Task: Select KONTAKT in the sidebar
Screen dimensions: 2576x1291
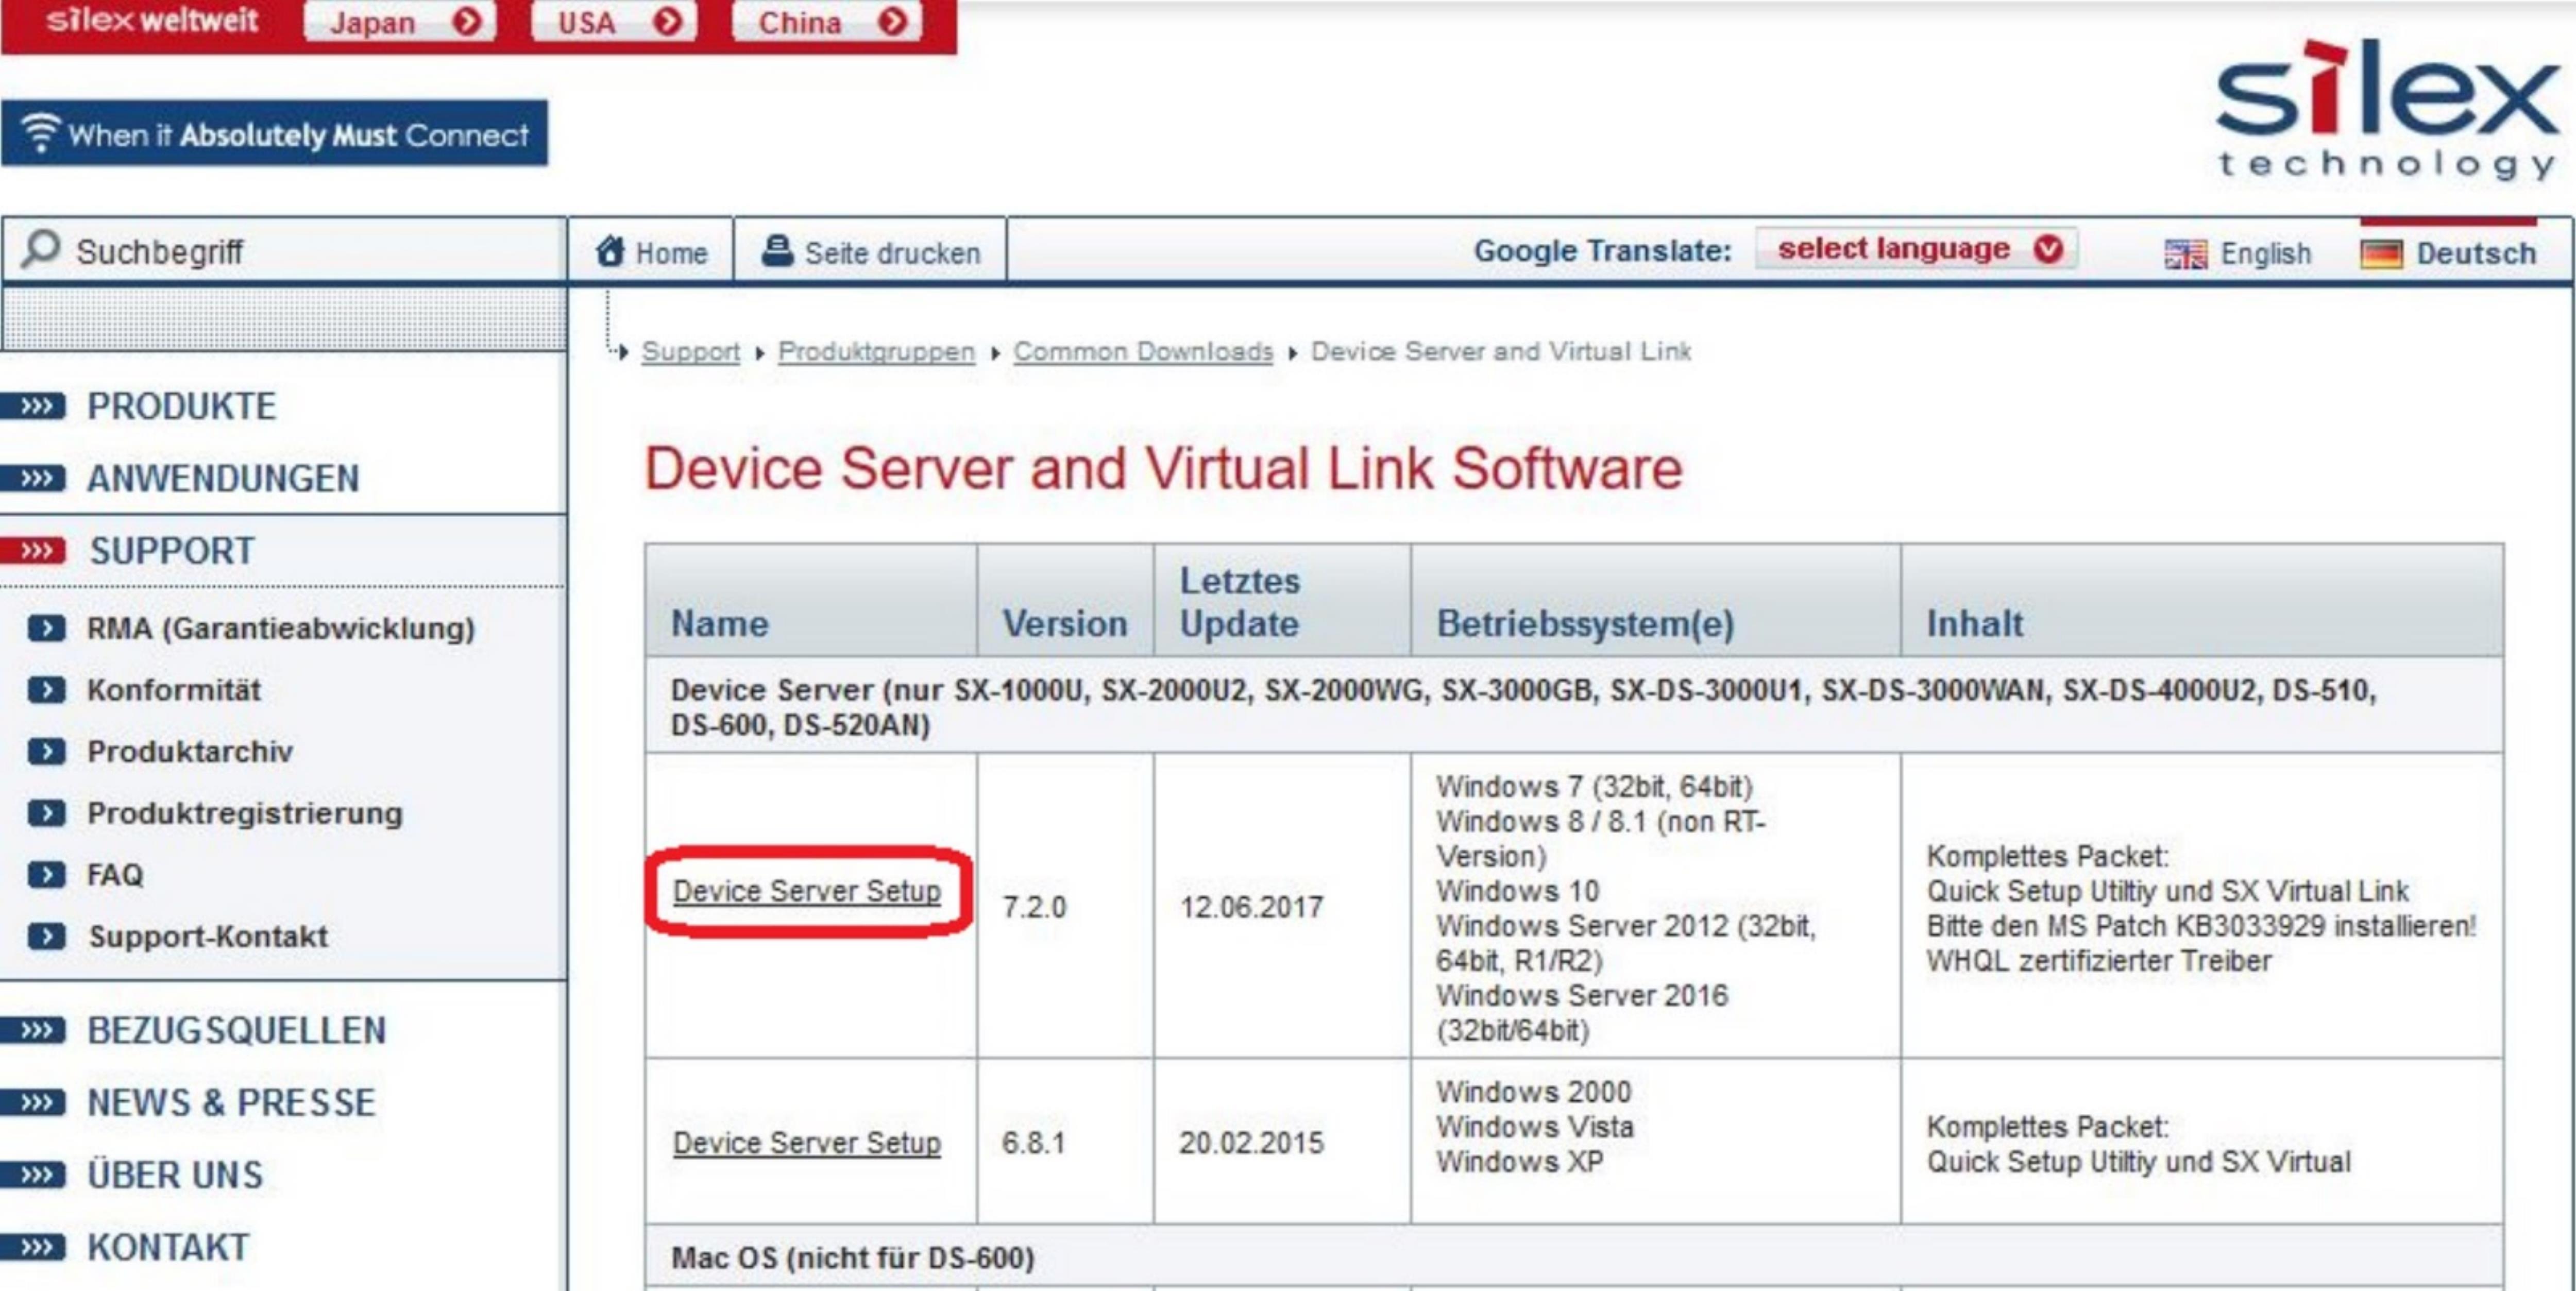Action: [168, 1246]
